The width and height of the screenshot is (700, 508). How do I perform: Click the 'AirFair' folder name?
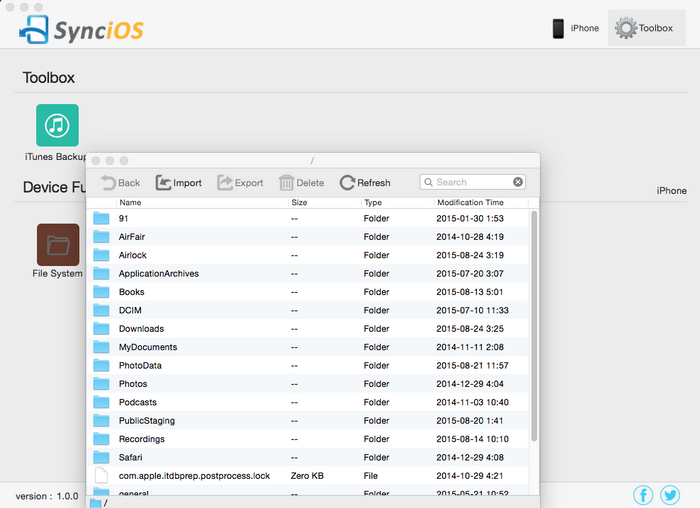(x=132, y=237)
